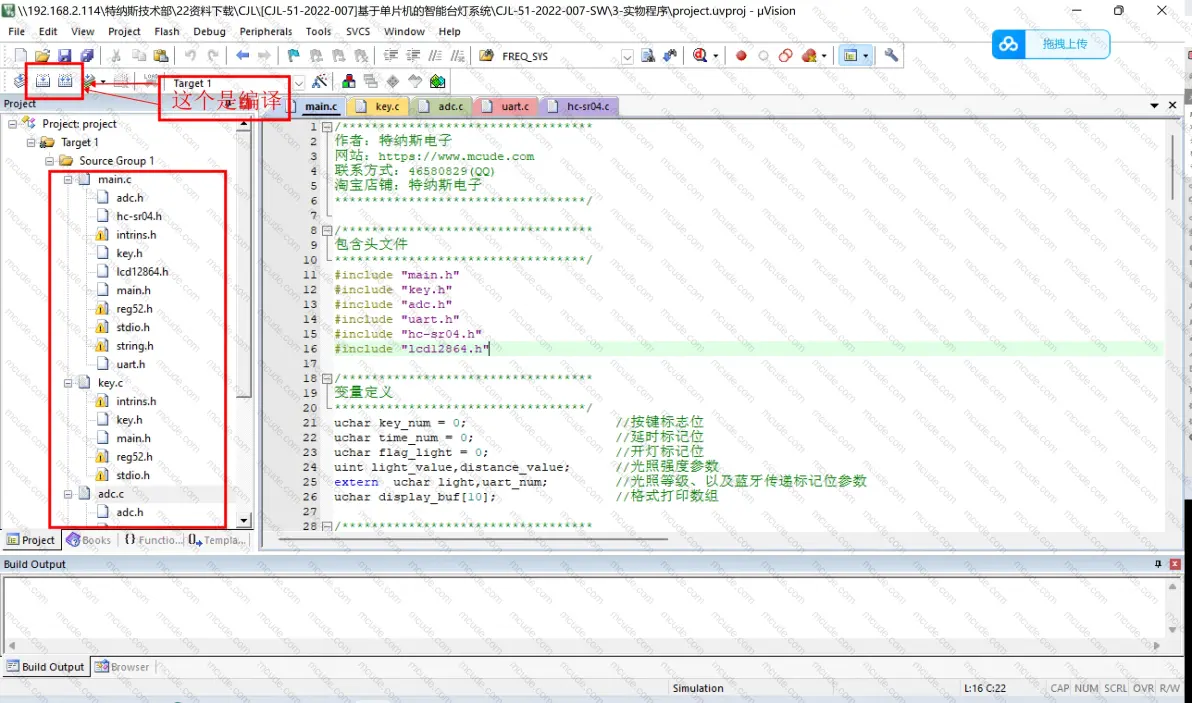This screenshot has width=1192, height=703.
Task: Close the active editor tab with X
Action: tap(1172, 105)
